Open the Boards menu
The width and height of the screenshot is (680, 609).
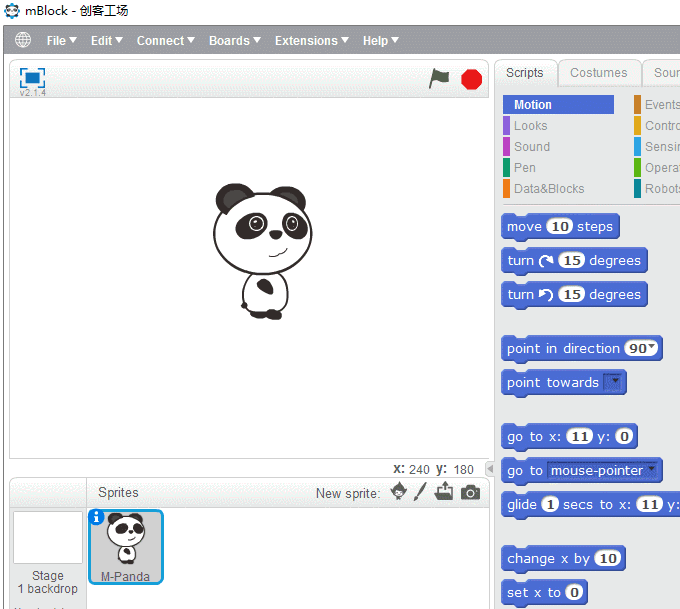click(x=234, y=41)
